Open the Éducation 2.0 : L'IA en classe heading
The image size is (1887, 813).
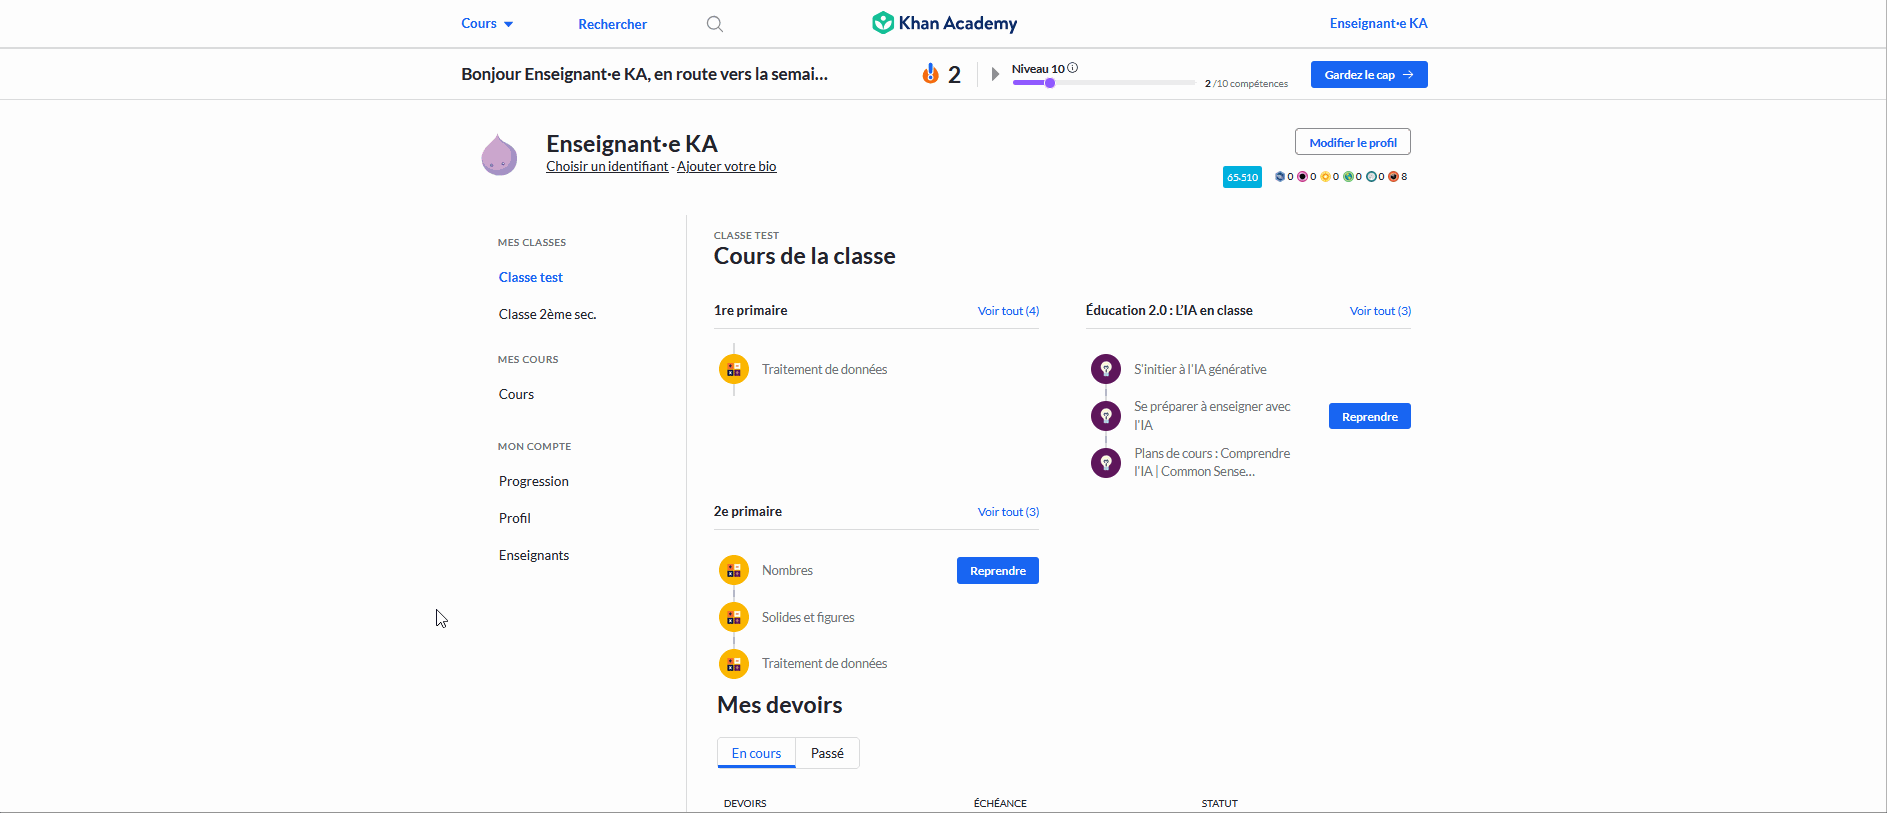pos(1169,310)
